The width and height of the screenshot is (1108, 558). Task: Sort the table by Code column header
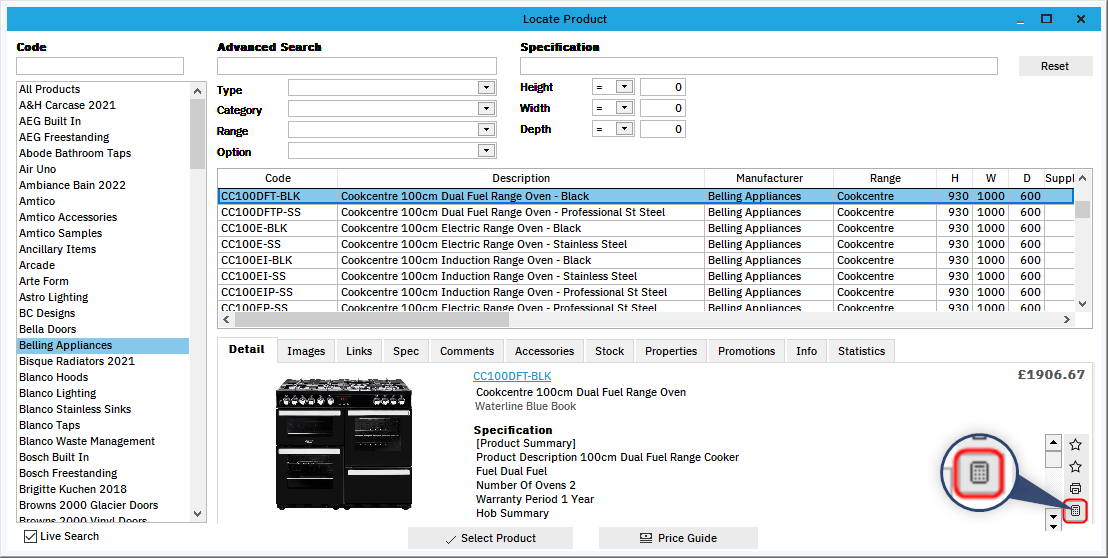point(278,178)
